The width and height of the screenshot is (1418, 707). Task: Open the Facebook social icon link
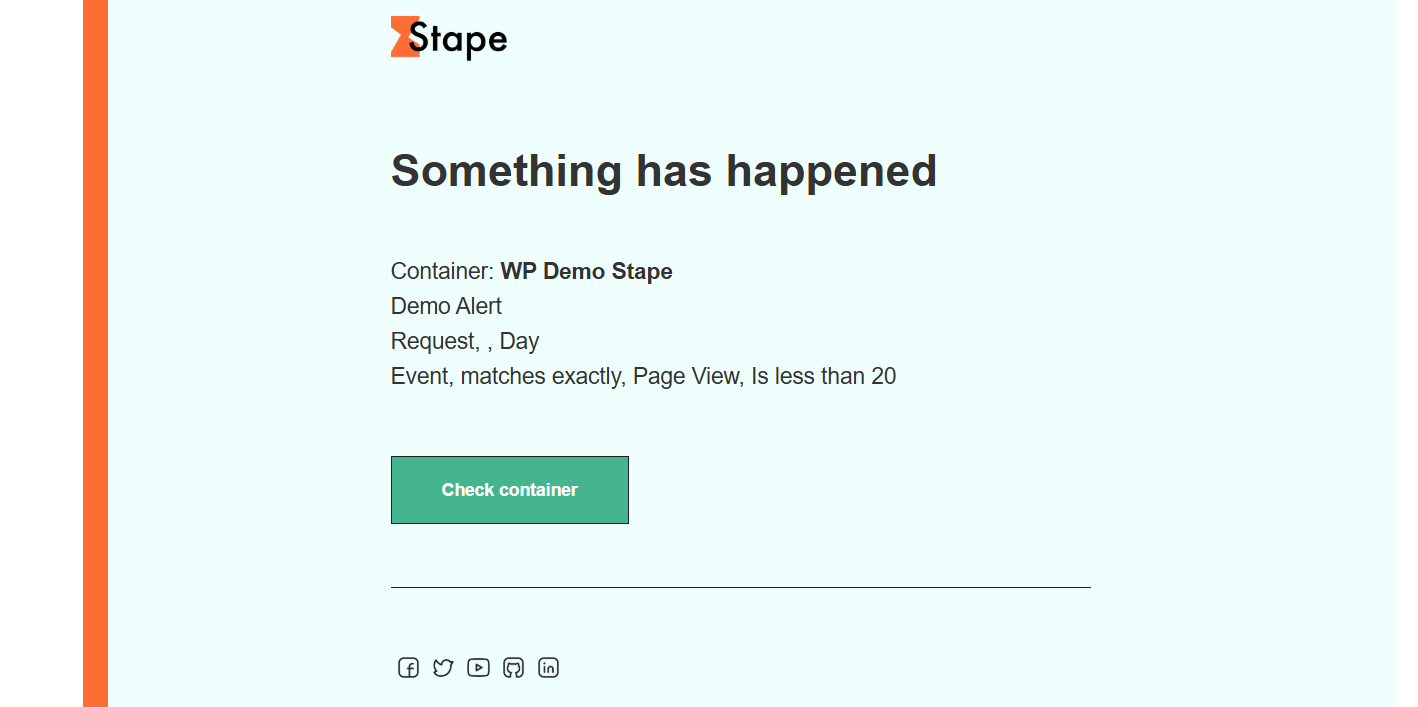(408, 668)
